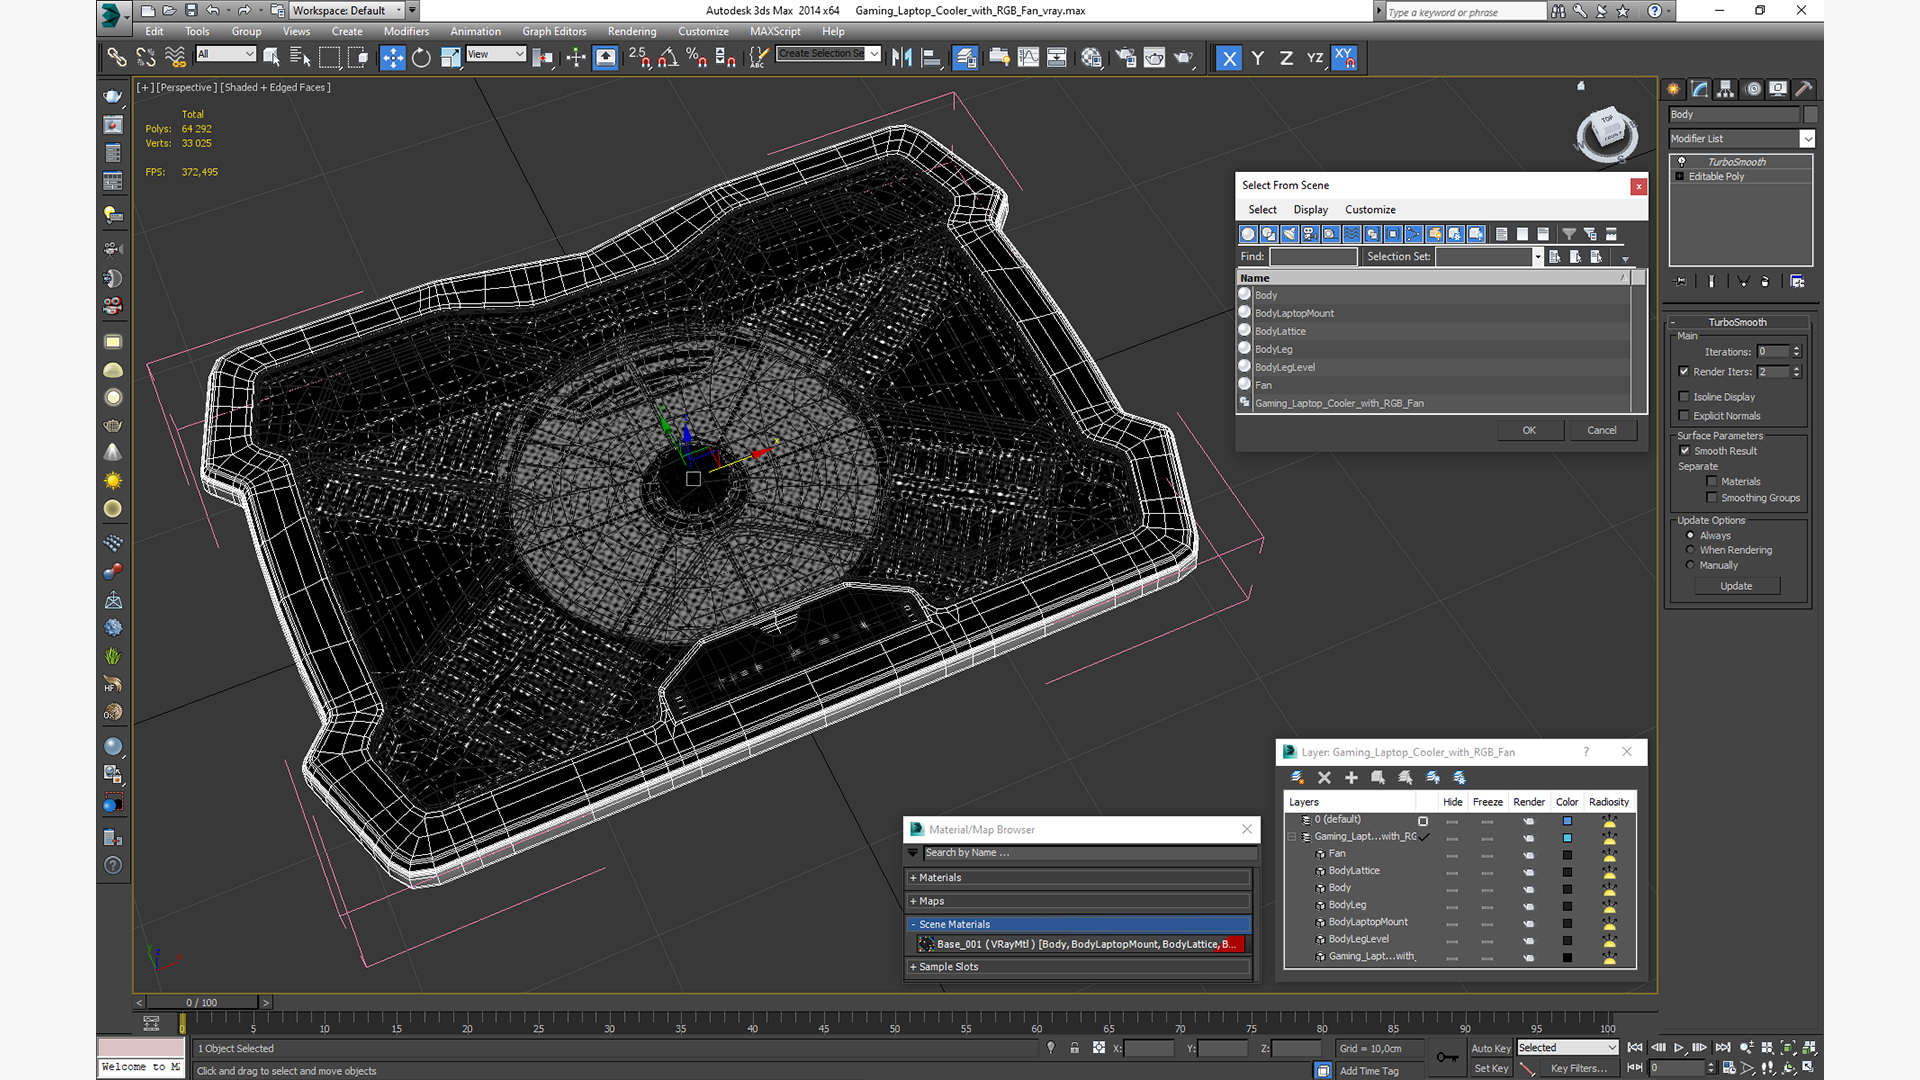
Task: Toggle Display Geometry filter in Select From Scene
Action: (1248, 234)
